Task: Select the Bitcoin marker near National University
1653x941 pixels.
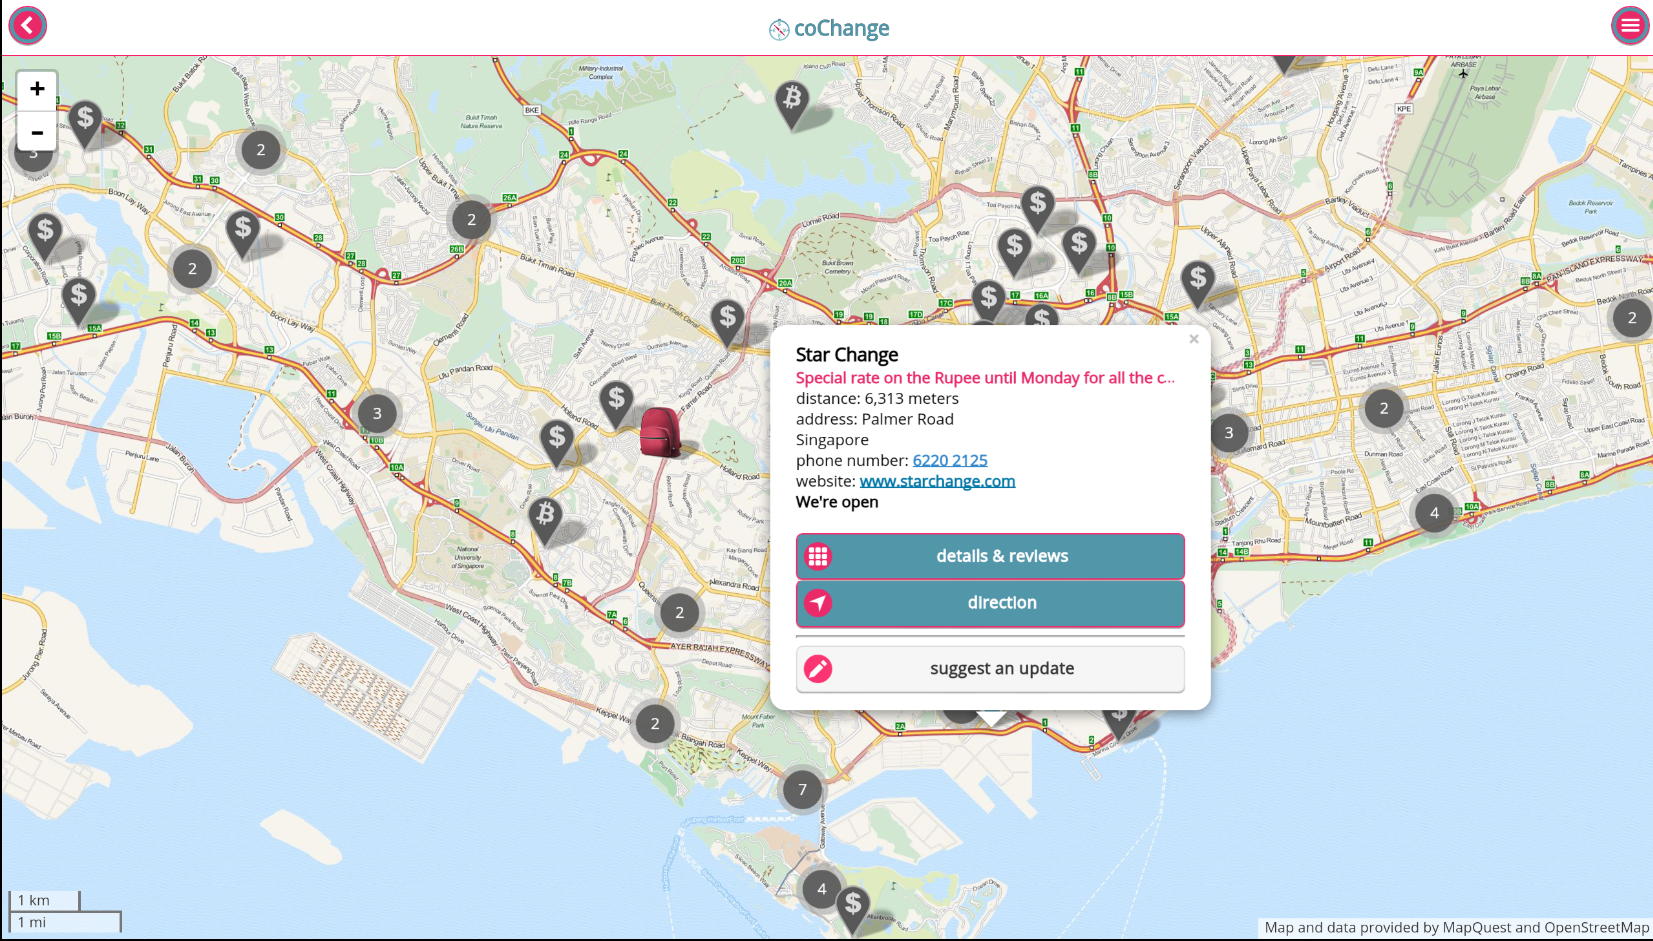Action: point(545,520)
